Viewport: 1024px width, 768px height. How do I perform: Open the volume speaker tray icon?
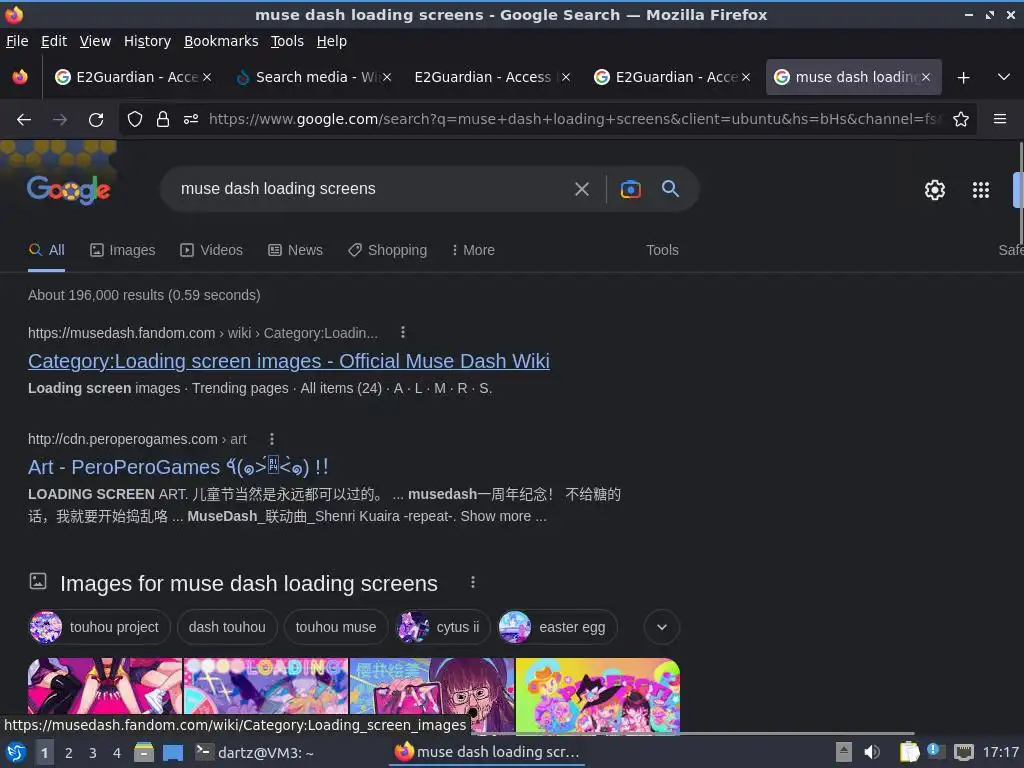[x=872, y=752]
